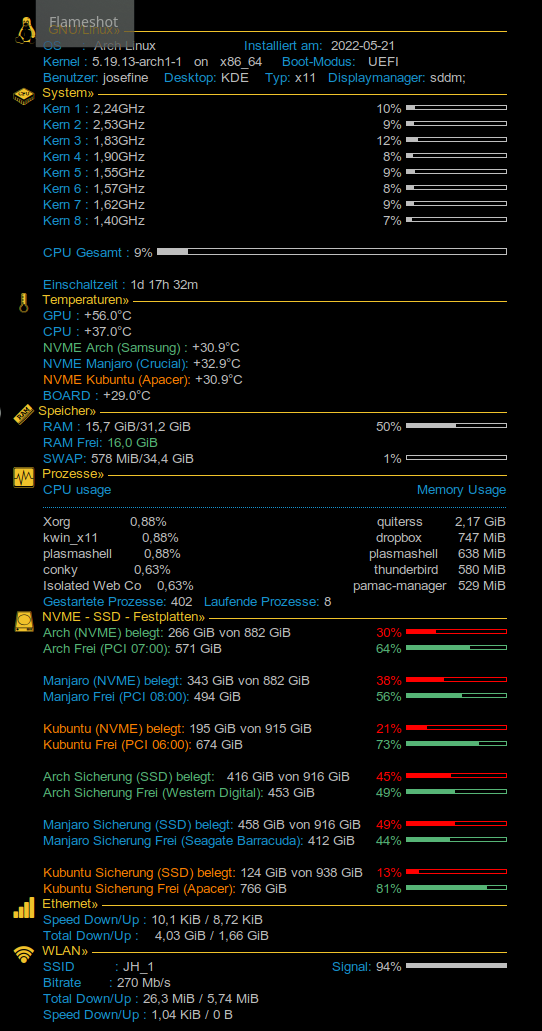The width and height of the screenshot is (542, 1031).
Task: Click the red Arch NVME belegt bar
Action: pyautogui.click(x=456, y=632)
